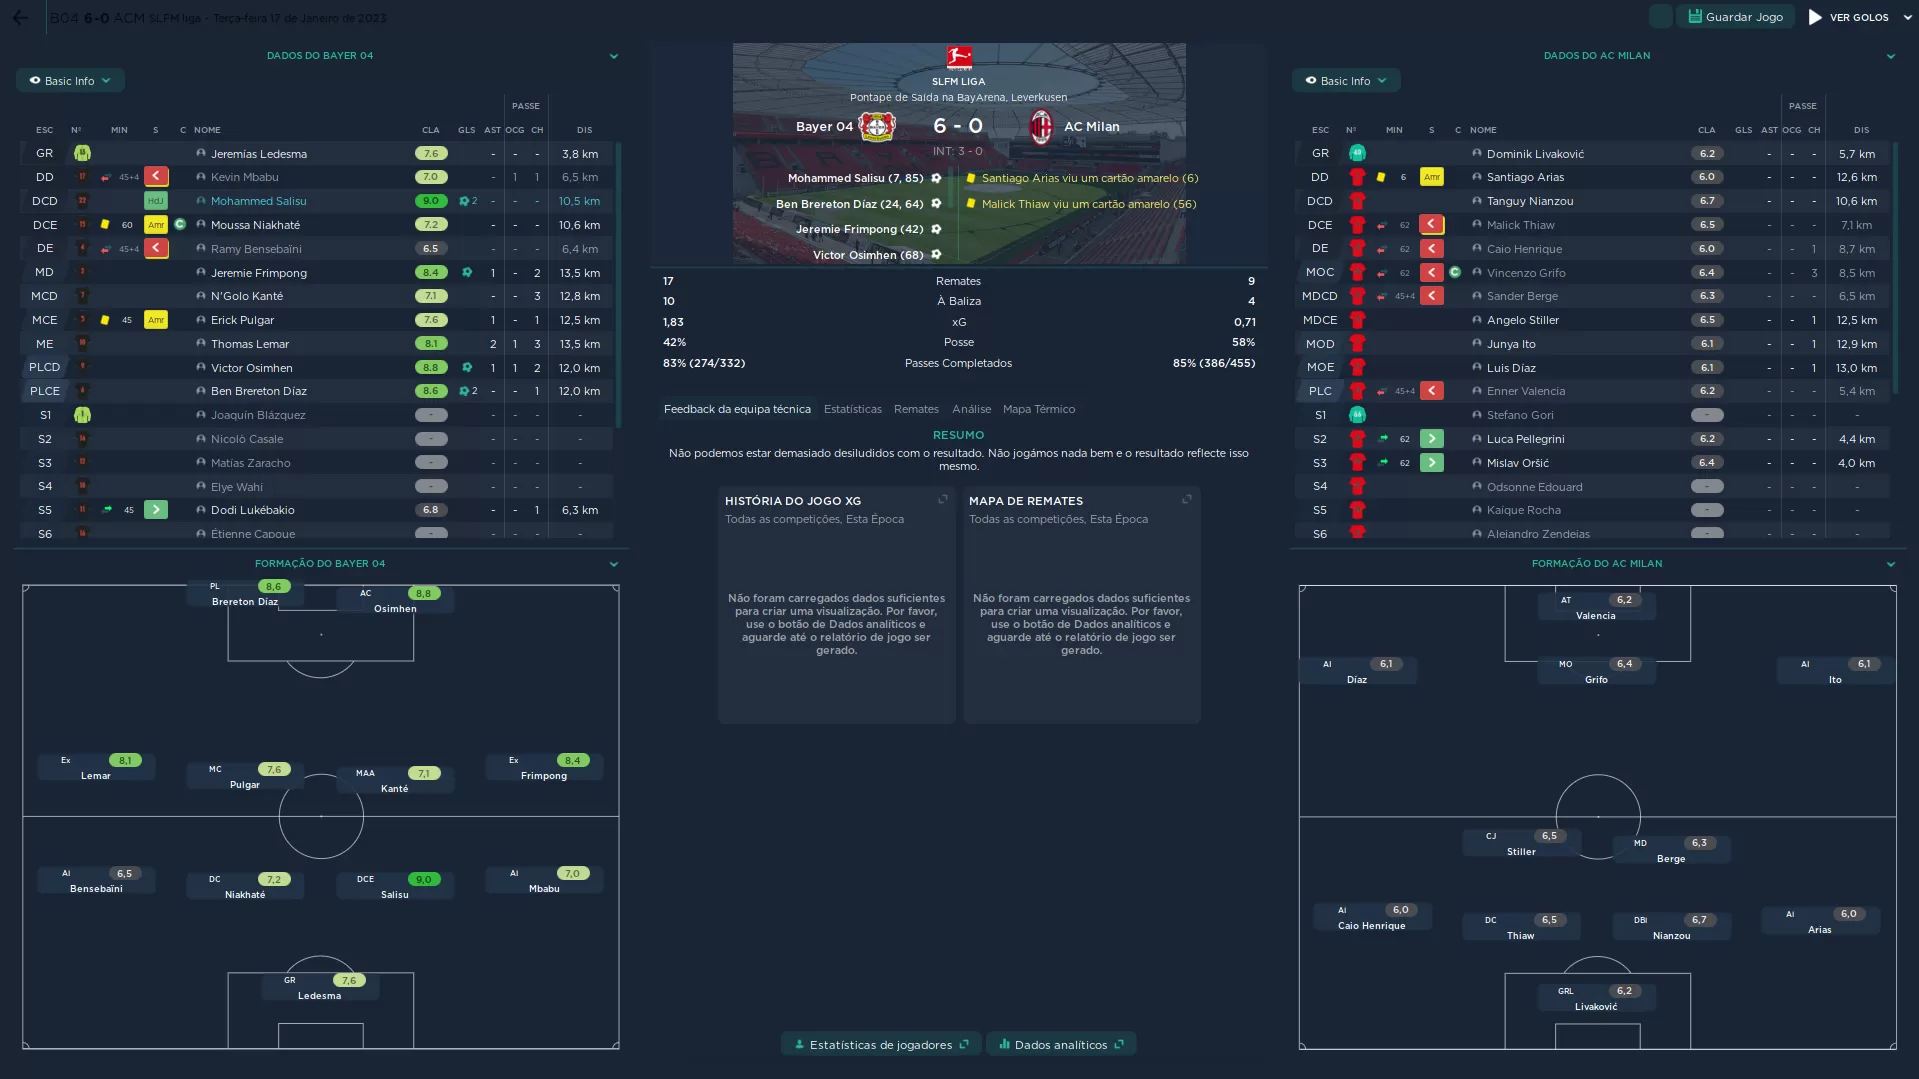The width and height of the screenshot is (1919, 1079).
Task: Collapse the Dados do AC Milan panel chevron
Action: tap(1891, 56)
